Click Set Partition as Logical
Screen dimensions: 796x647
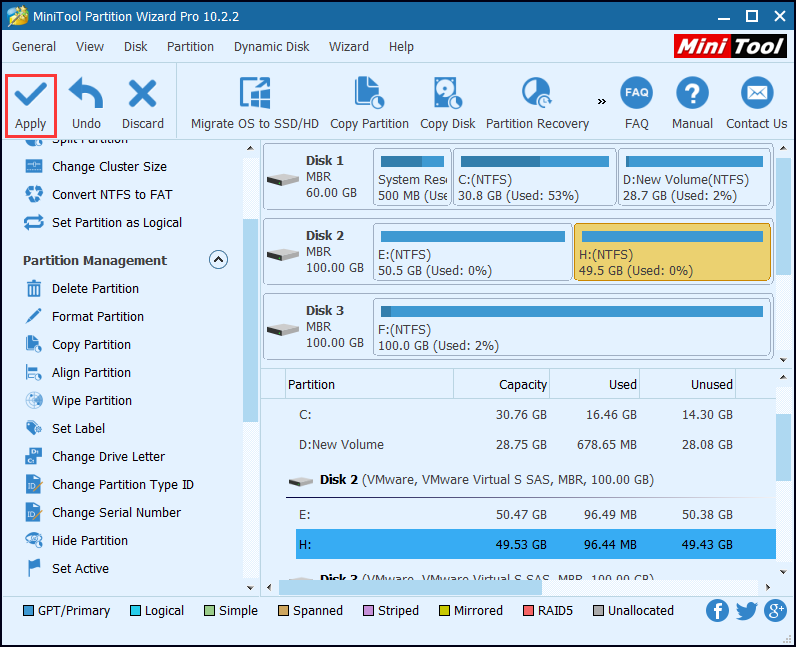[103, 222]
